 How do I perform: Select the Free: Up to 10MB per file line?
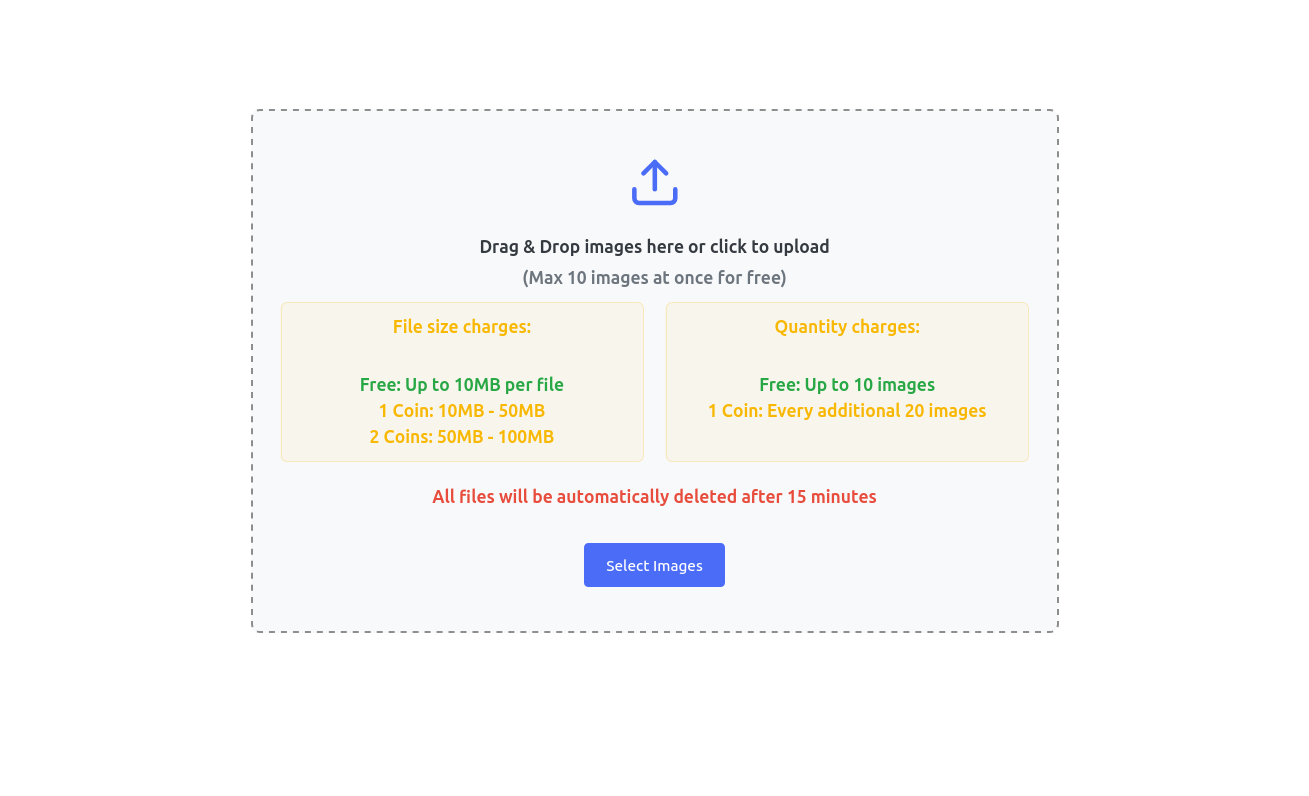coord(461,384)
